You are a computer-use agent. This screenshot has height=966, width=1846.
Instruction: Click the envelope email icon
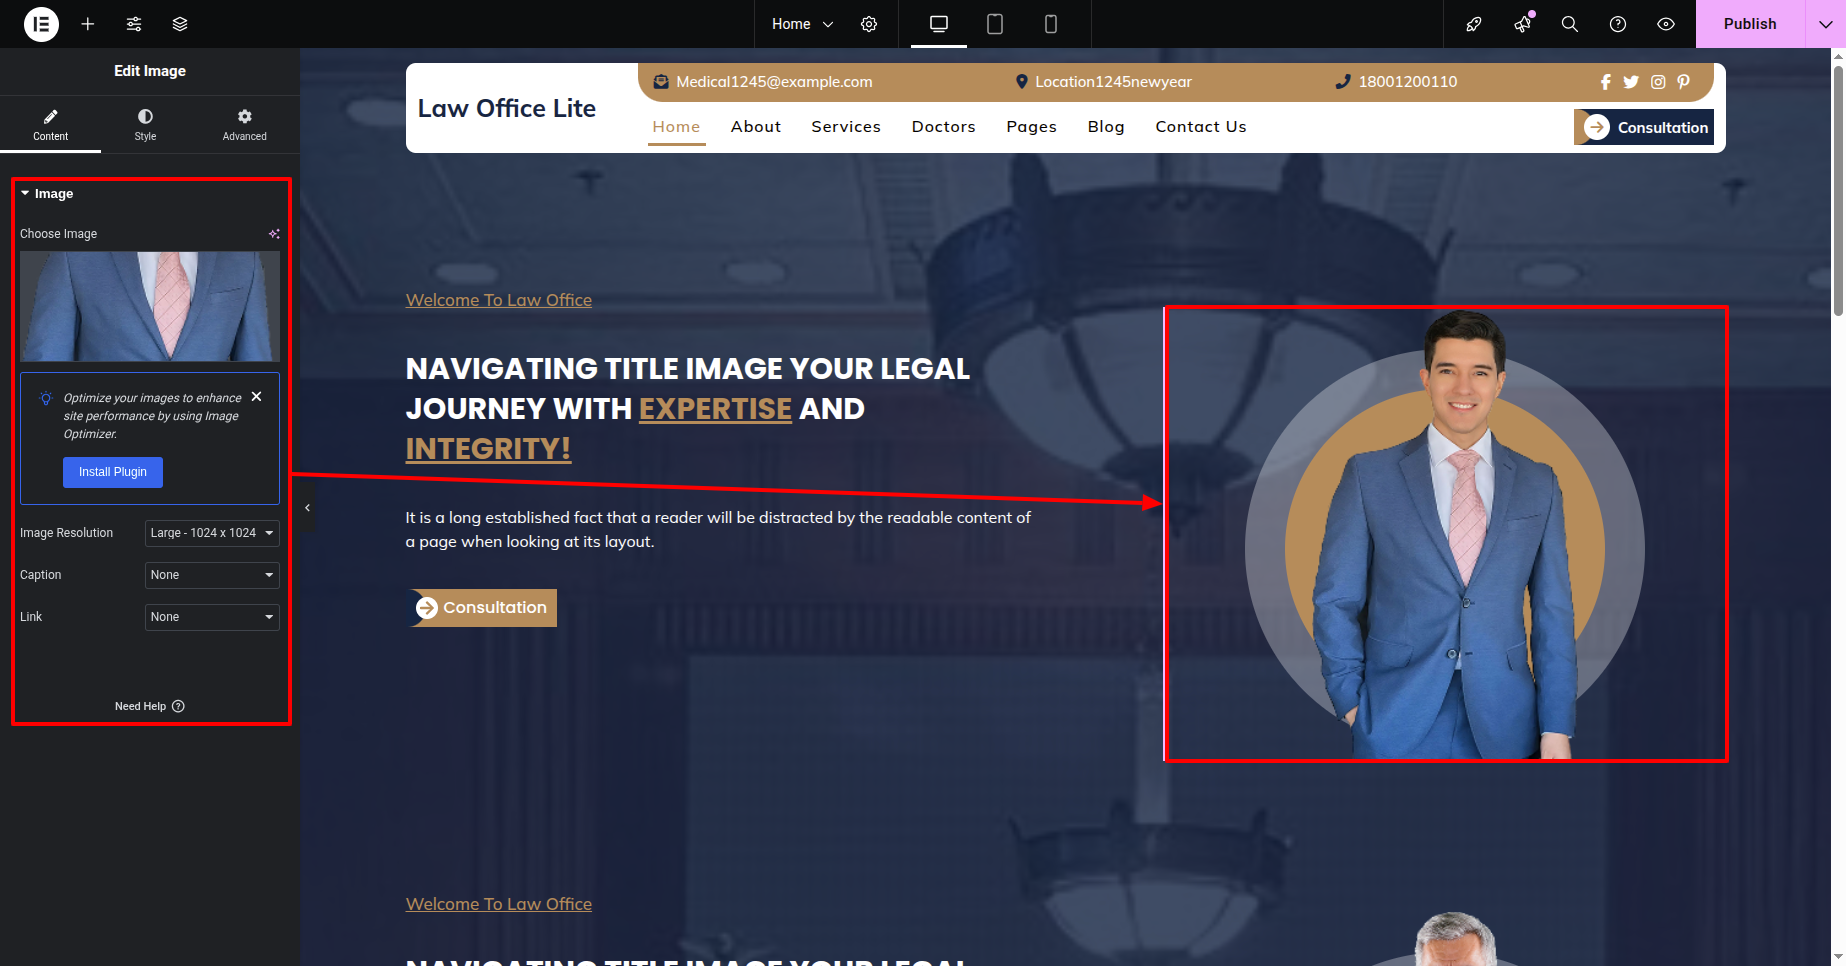pyautogui.click(x=661, y=82)
